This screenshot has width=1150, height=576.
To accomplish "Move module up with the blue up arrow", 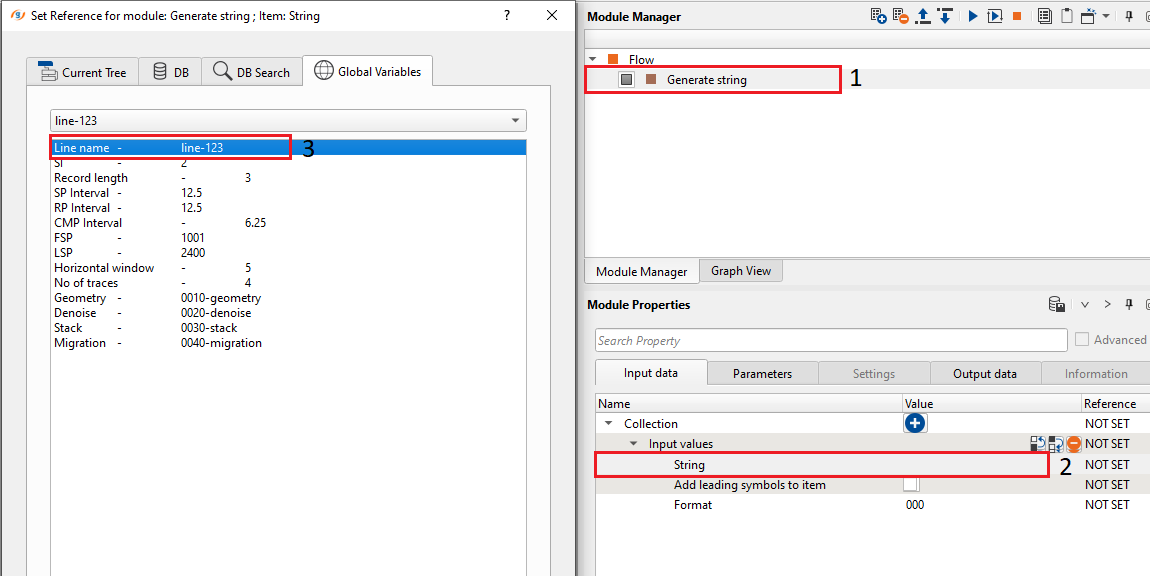I will 923,16.
